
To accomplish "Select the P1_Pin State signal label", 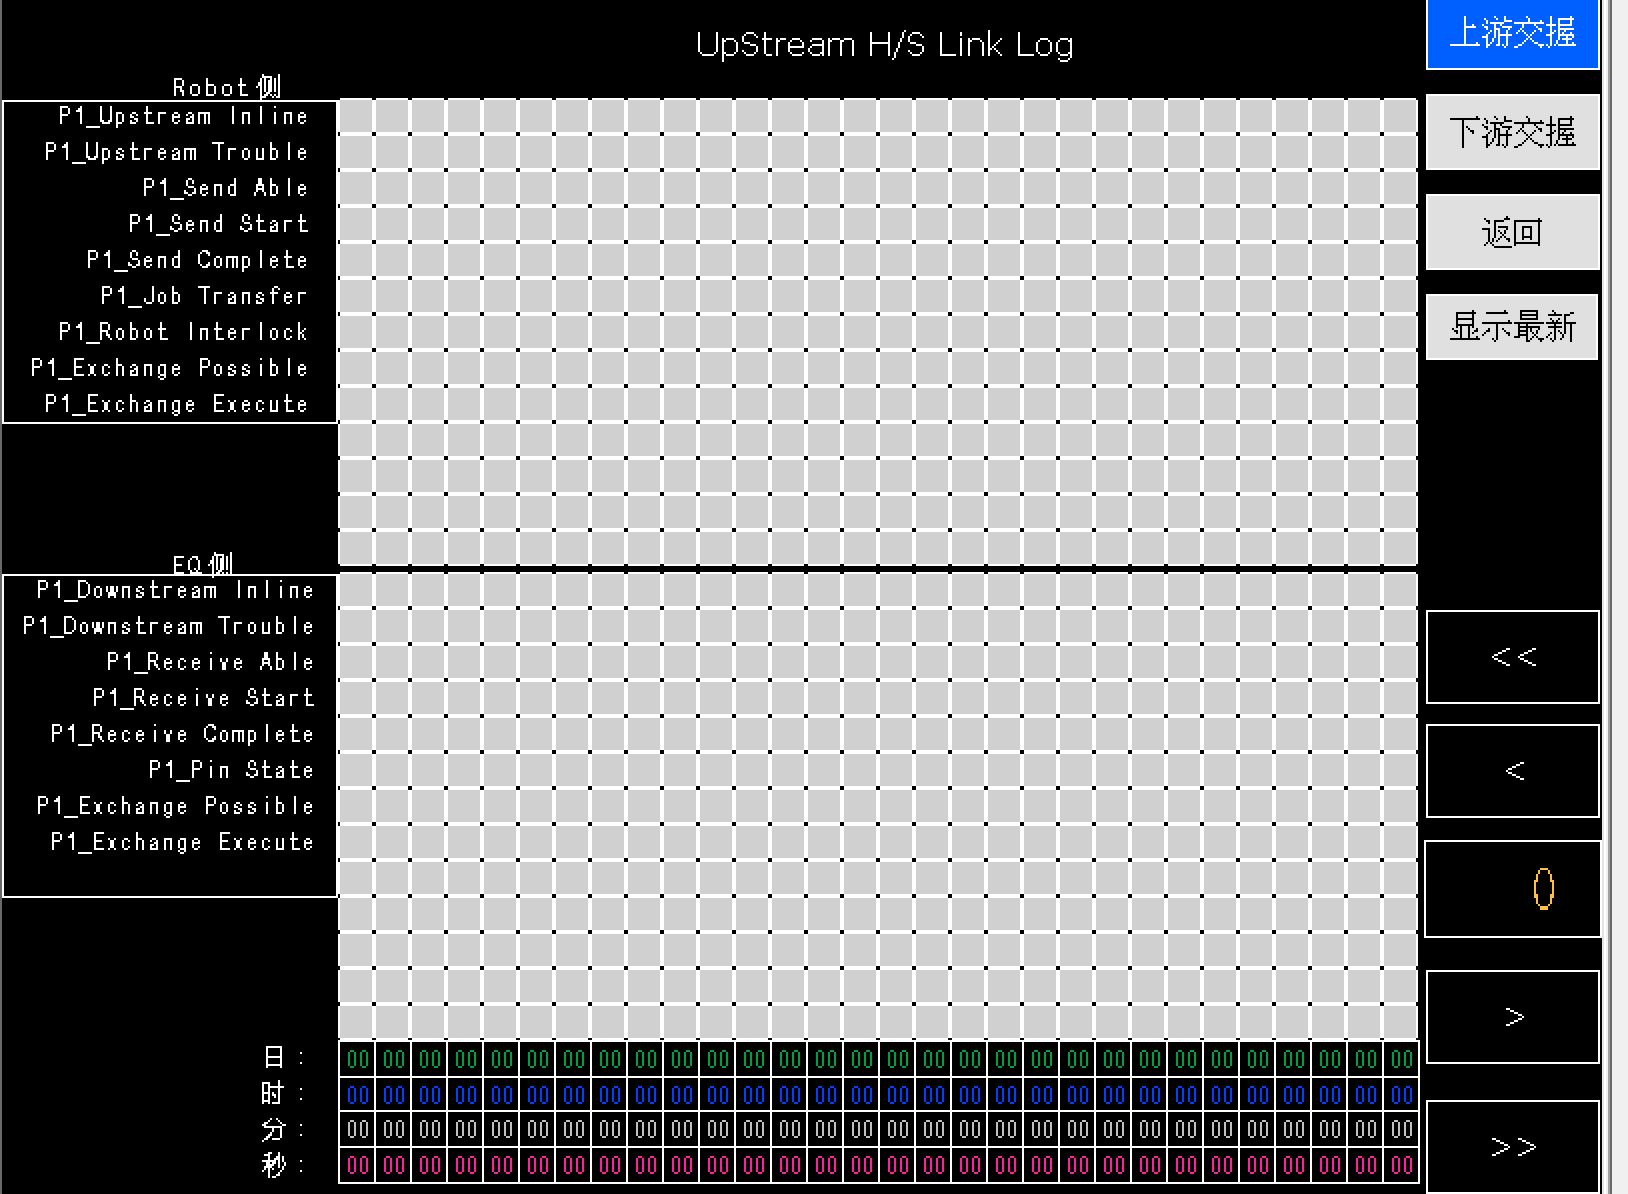I will tap(231, 770).
